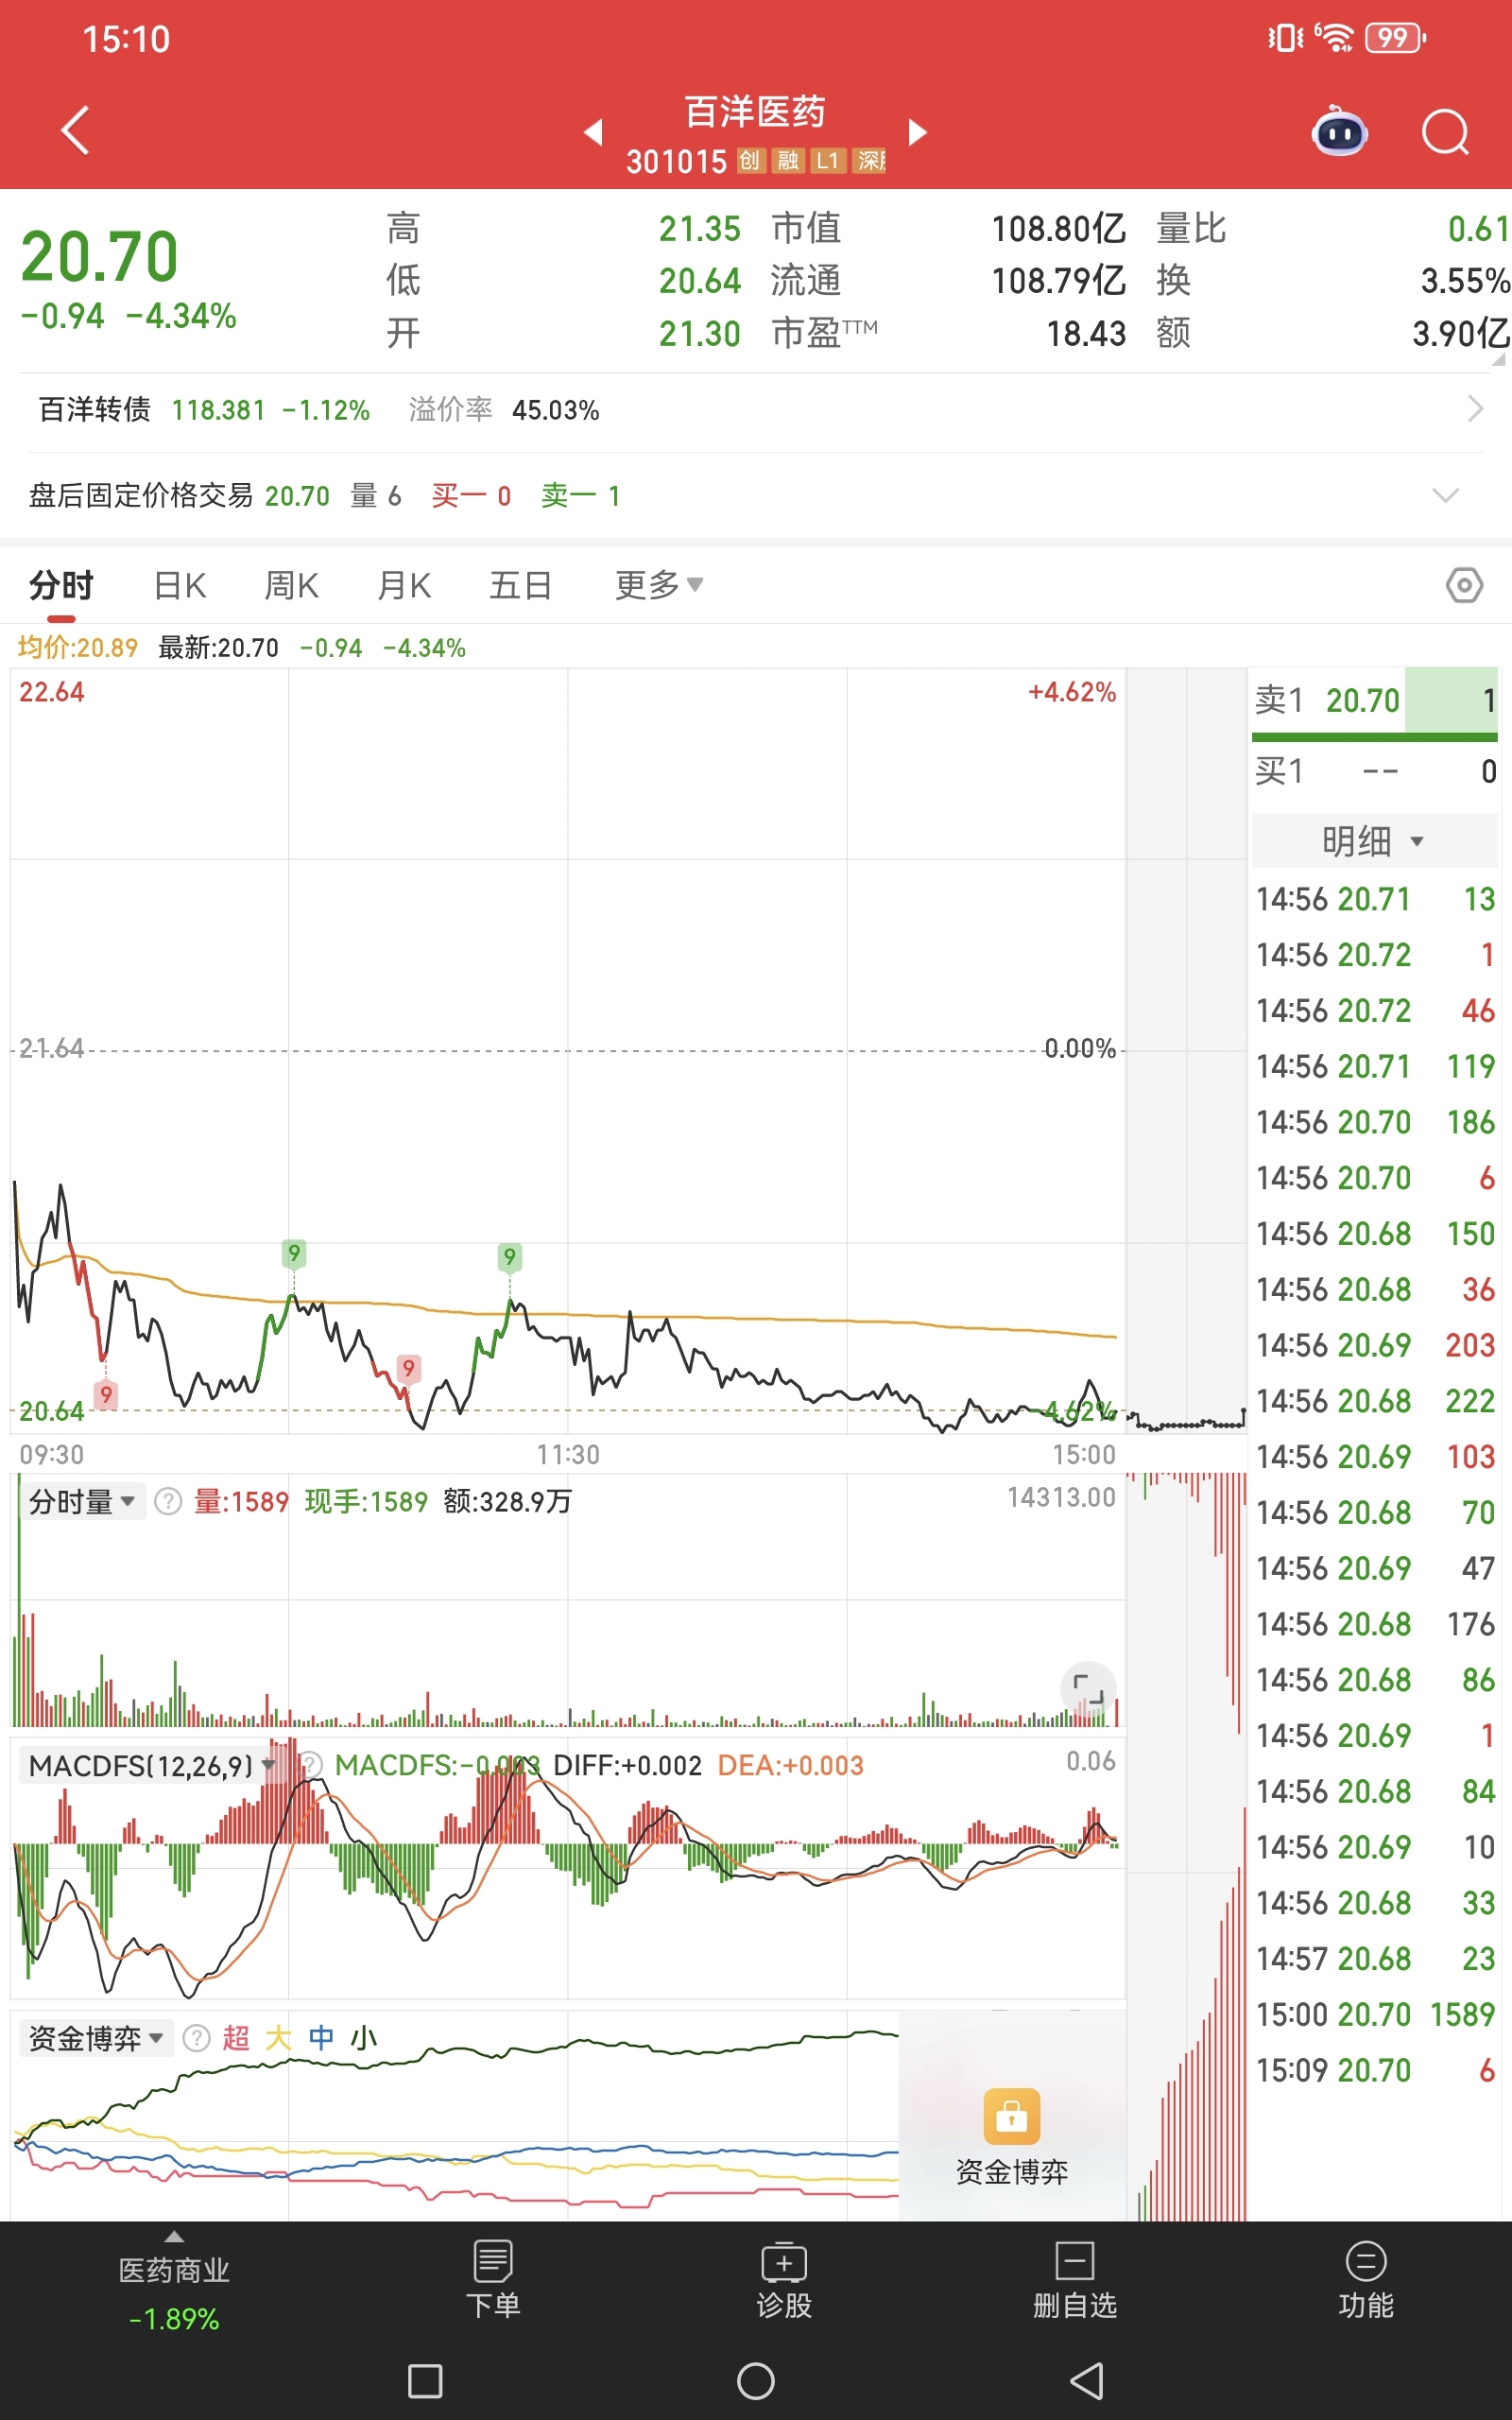The width and height of the screenshot is (1512, 2420).
Task: Tap trade row 14:56 20.72 46
Action: (1375, 1010)
